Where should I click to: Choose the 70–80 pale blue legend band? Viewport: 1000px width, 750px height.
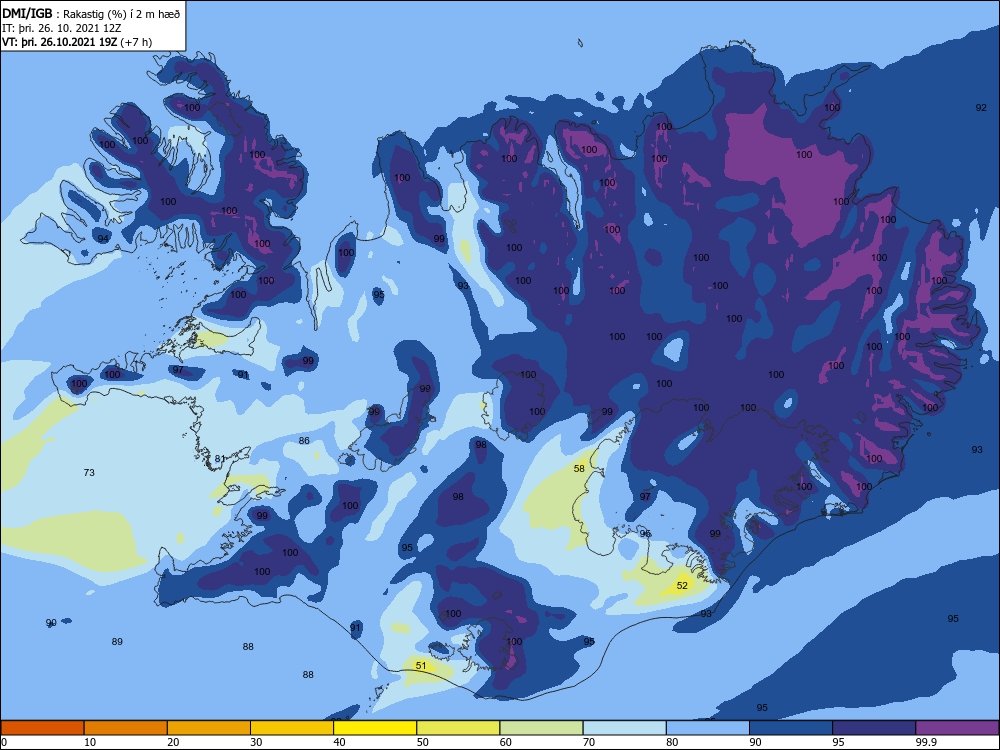click(x=624, y=728)
